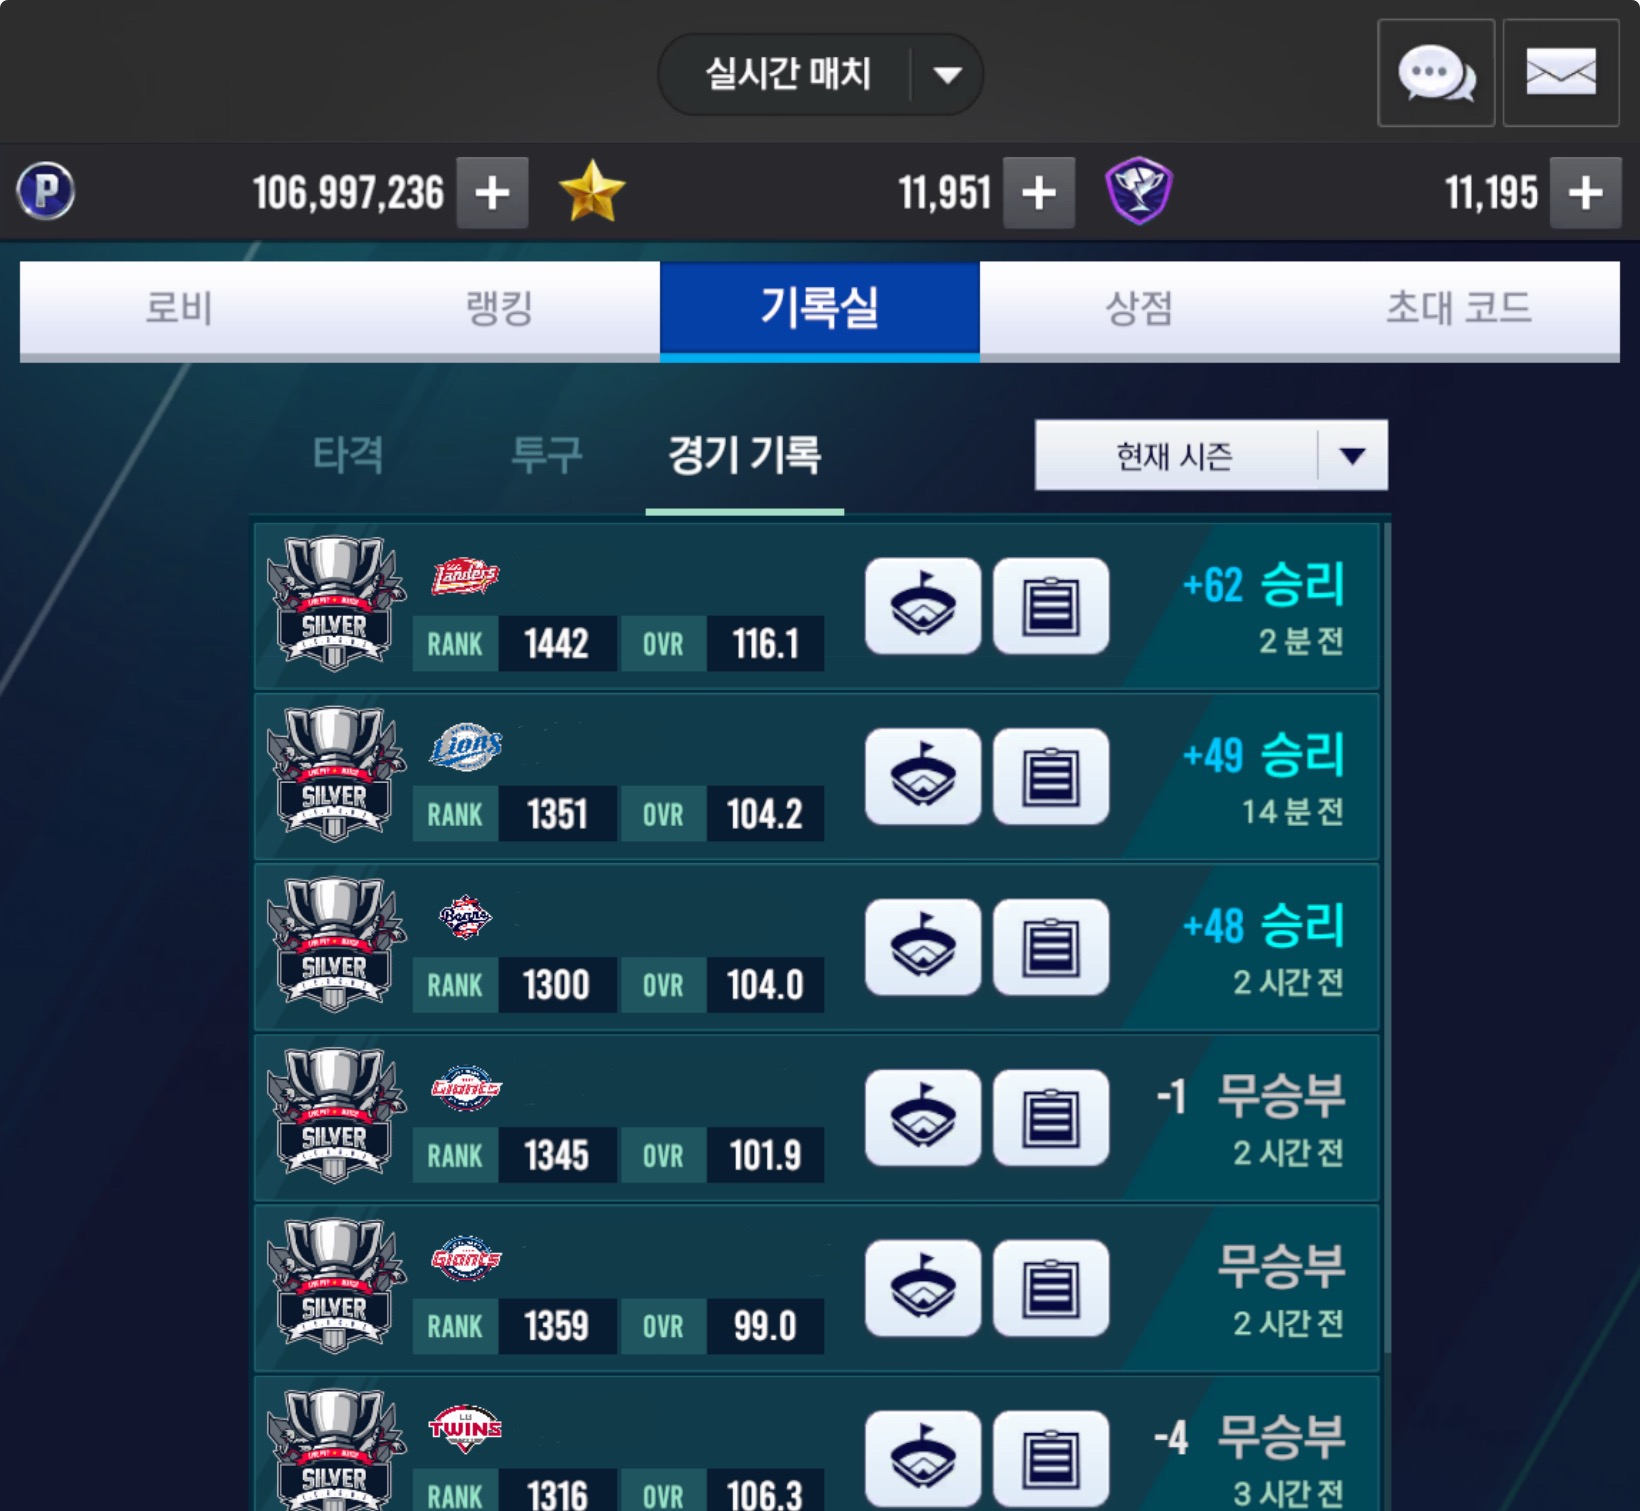The height and width of the screenshot is (1511, 1640).
Task: Open the chat bubbles icon
Action: [x=1436, y=73]
